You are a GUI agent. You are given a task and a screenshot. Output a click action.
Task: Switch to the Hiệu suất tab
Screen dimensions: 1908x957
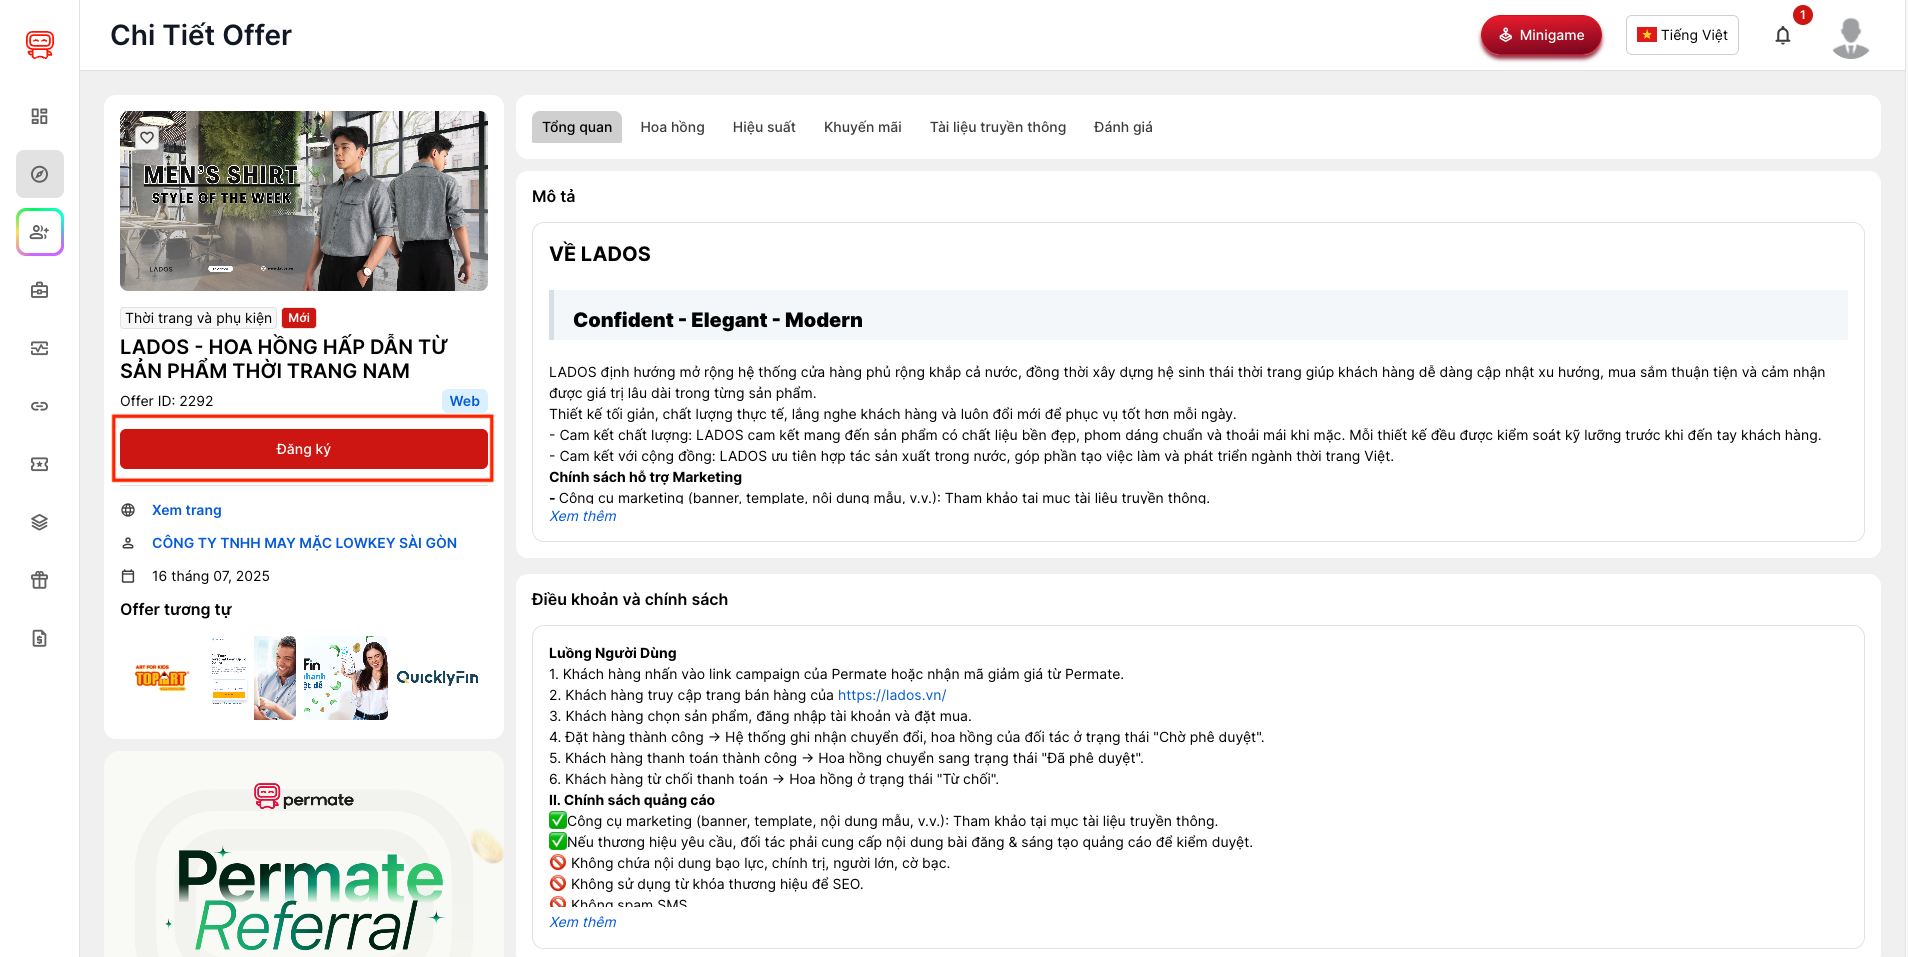click(x=764, y=127)
